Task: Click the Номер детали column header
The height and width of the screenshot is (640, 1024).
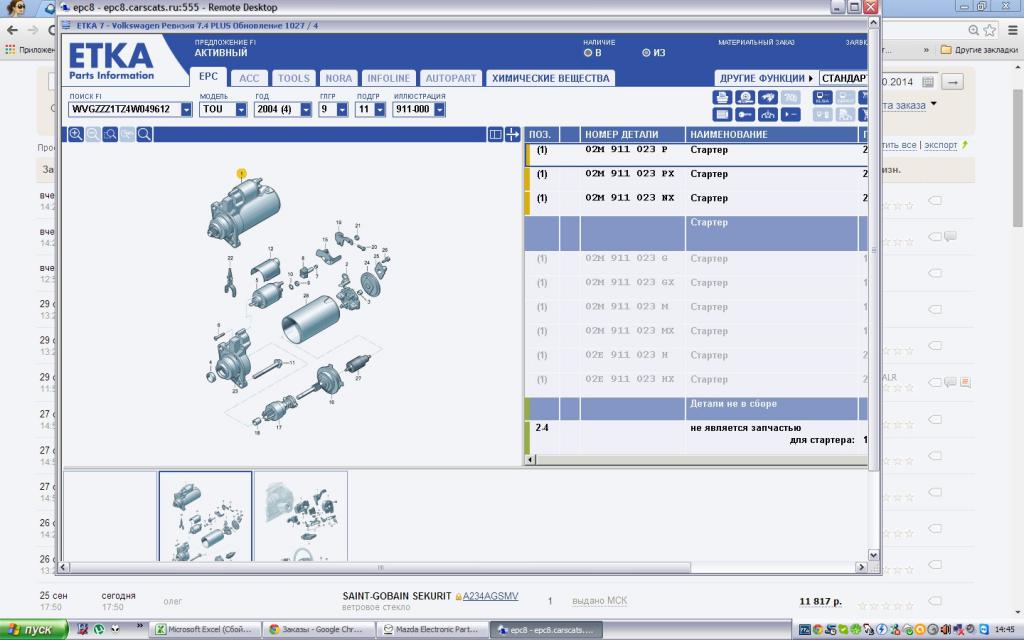Action: 632,135
